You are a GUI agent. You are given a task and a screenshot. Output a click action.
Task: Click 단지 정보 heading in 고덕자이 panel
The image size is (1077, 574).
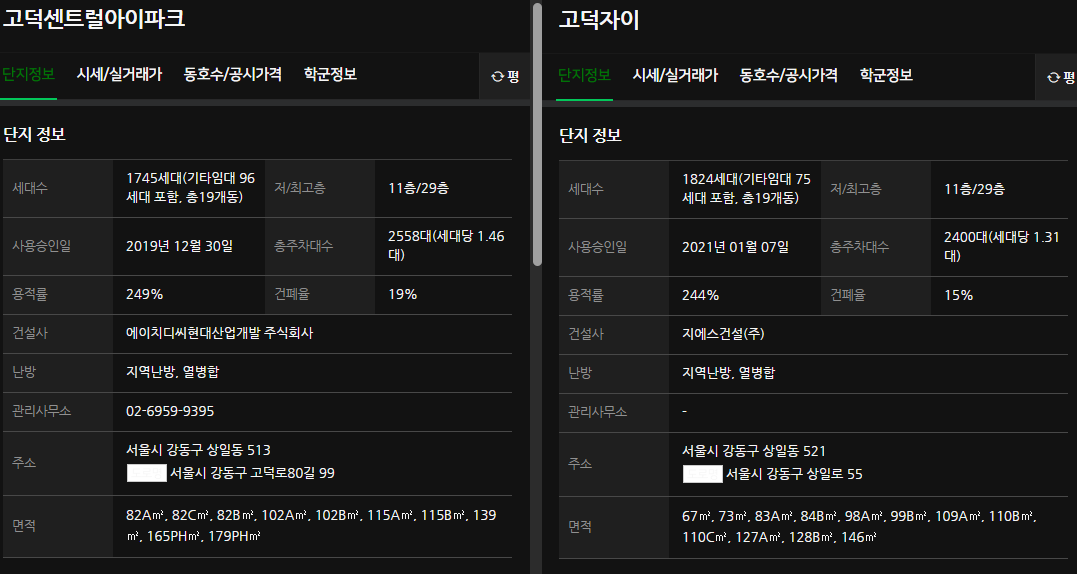pos(590,135)
